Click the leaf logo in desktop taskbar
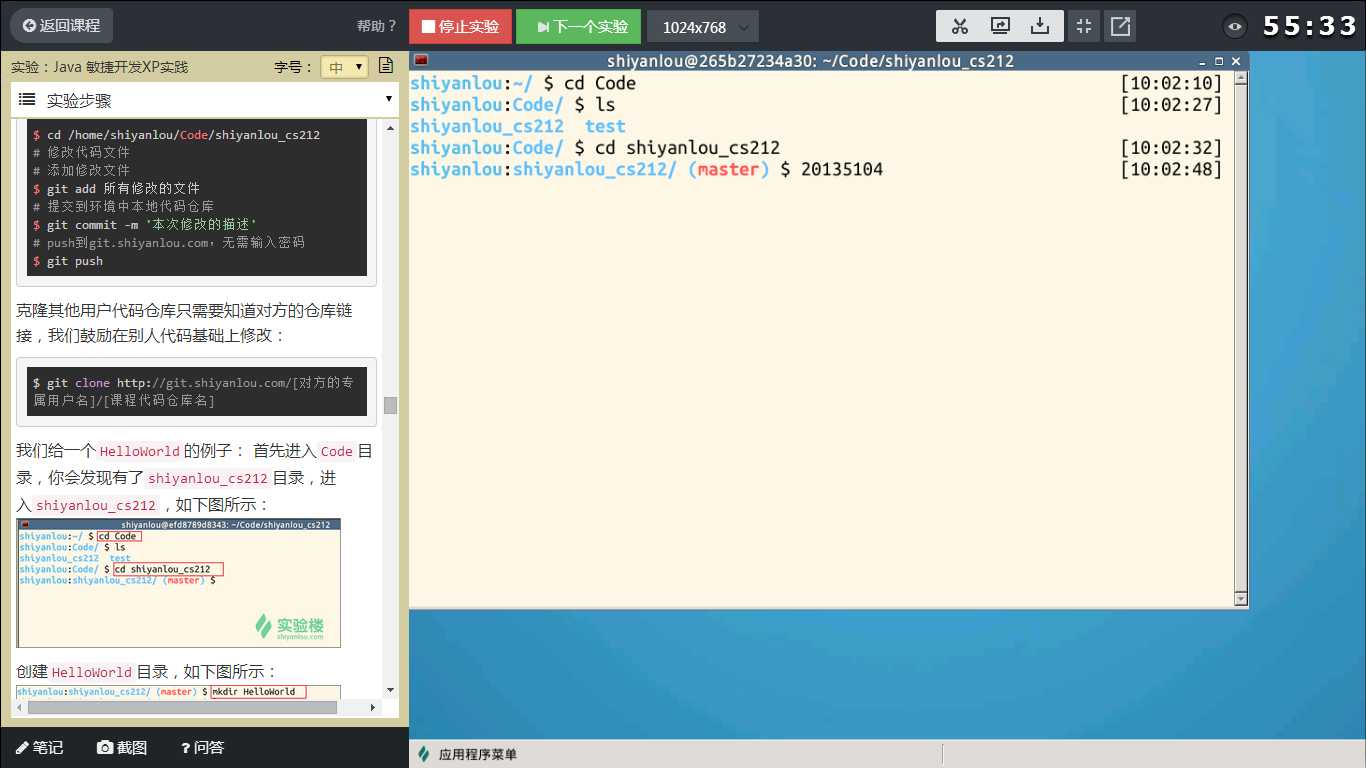The width and height of the screenshot is (1366, 768). pos(424,754)
